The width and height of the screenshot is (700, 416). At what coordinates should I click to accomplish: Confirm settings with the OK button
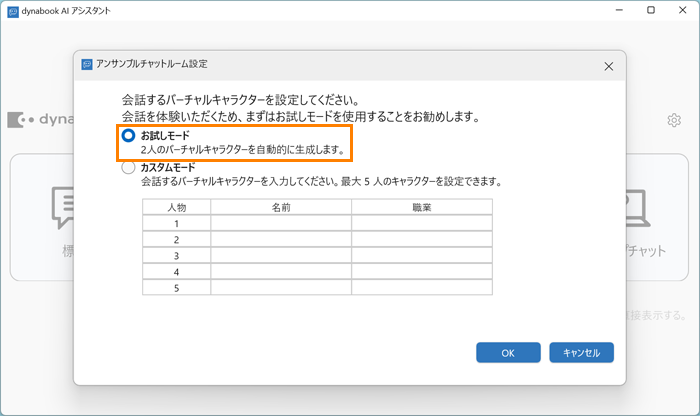(x=508, y=353)
